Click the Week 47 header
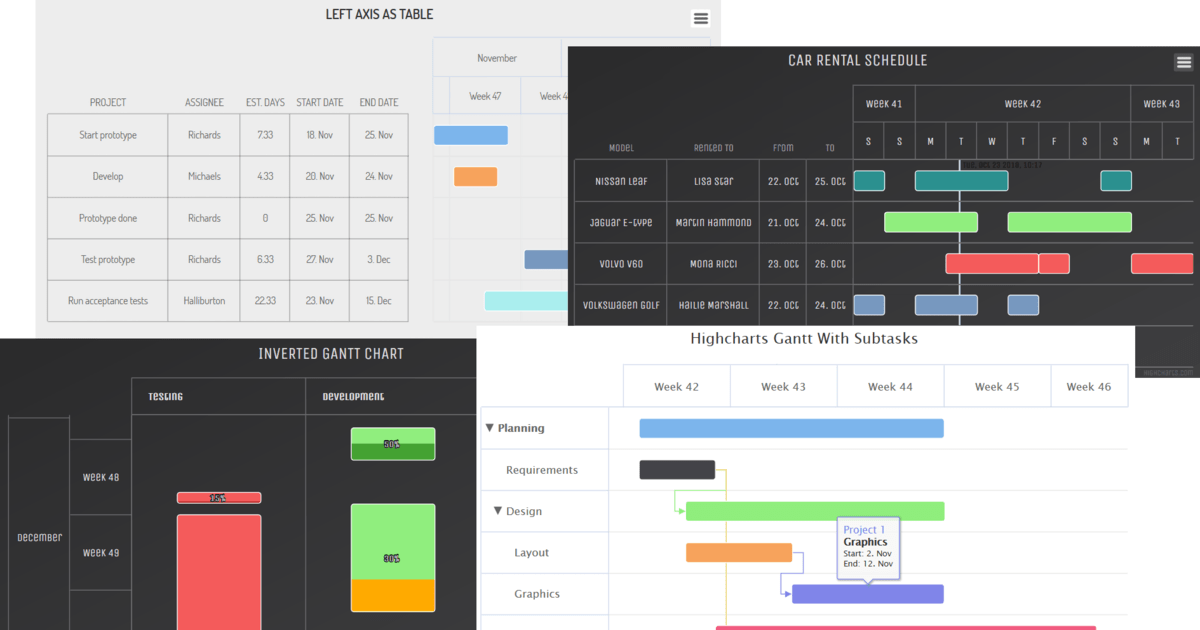This screenshot has width=1200, height=630. (485, 96)
